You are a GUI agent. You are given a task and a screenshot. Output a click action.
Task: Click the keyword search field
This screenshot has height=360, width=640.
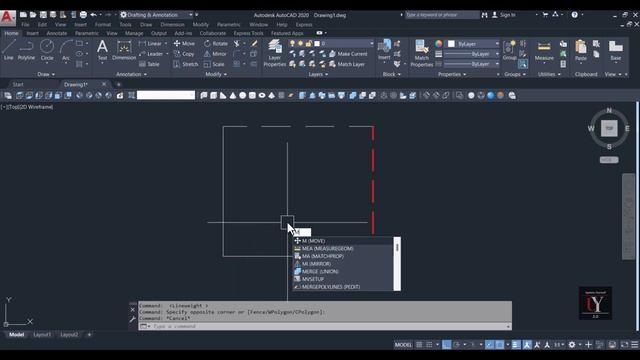click(x=442, y=15)
